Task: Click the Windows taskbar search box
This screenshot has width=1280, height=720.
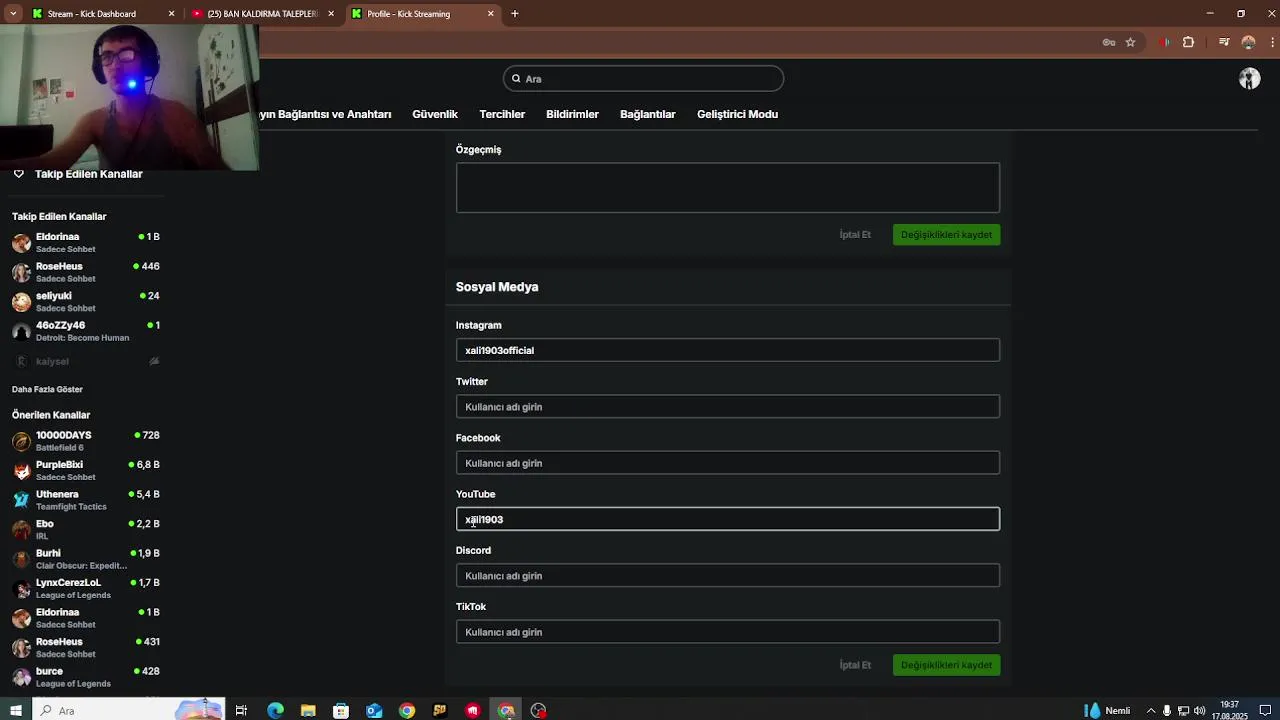Action: pos(128,711)
